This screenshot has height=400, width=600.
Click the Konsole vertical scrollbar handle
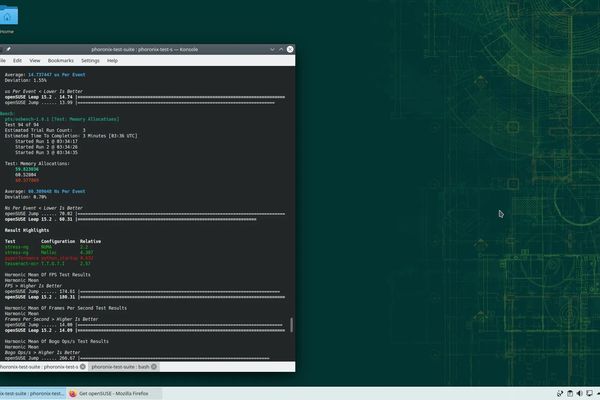(x=292, y=325)
